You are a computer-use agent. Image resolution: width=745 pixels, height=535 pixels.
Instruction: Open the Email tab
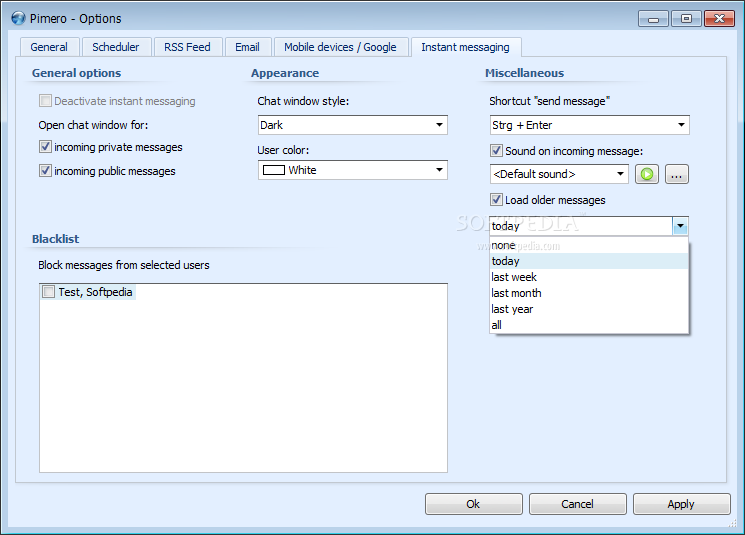[x=248, y=47]
